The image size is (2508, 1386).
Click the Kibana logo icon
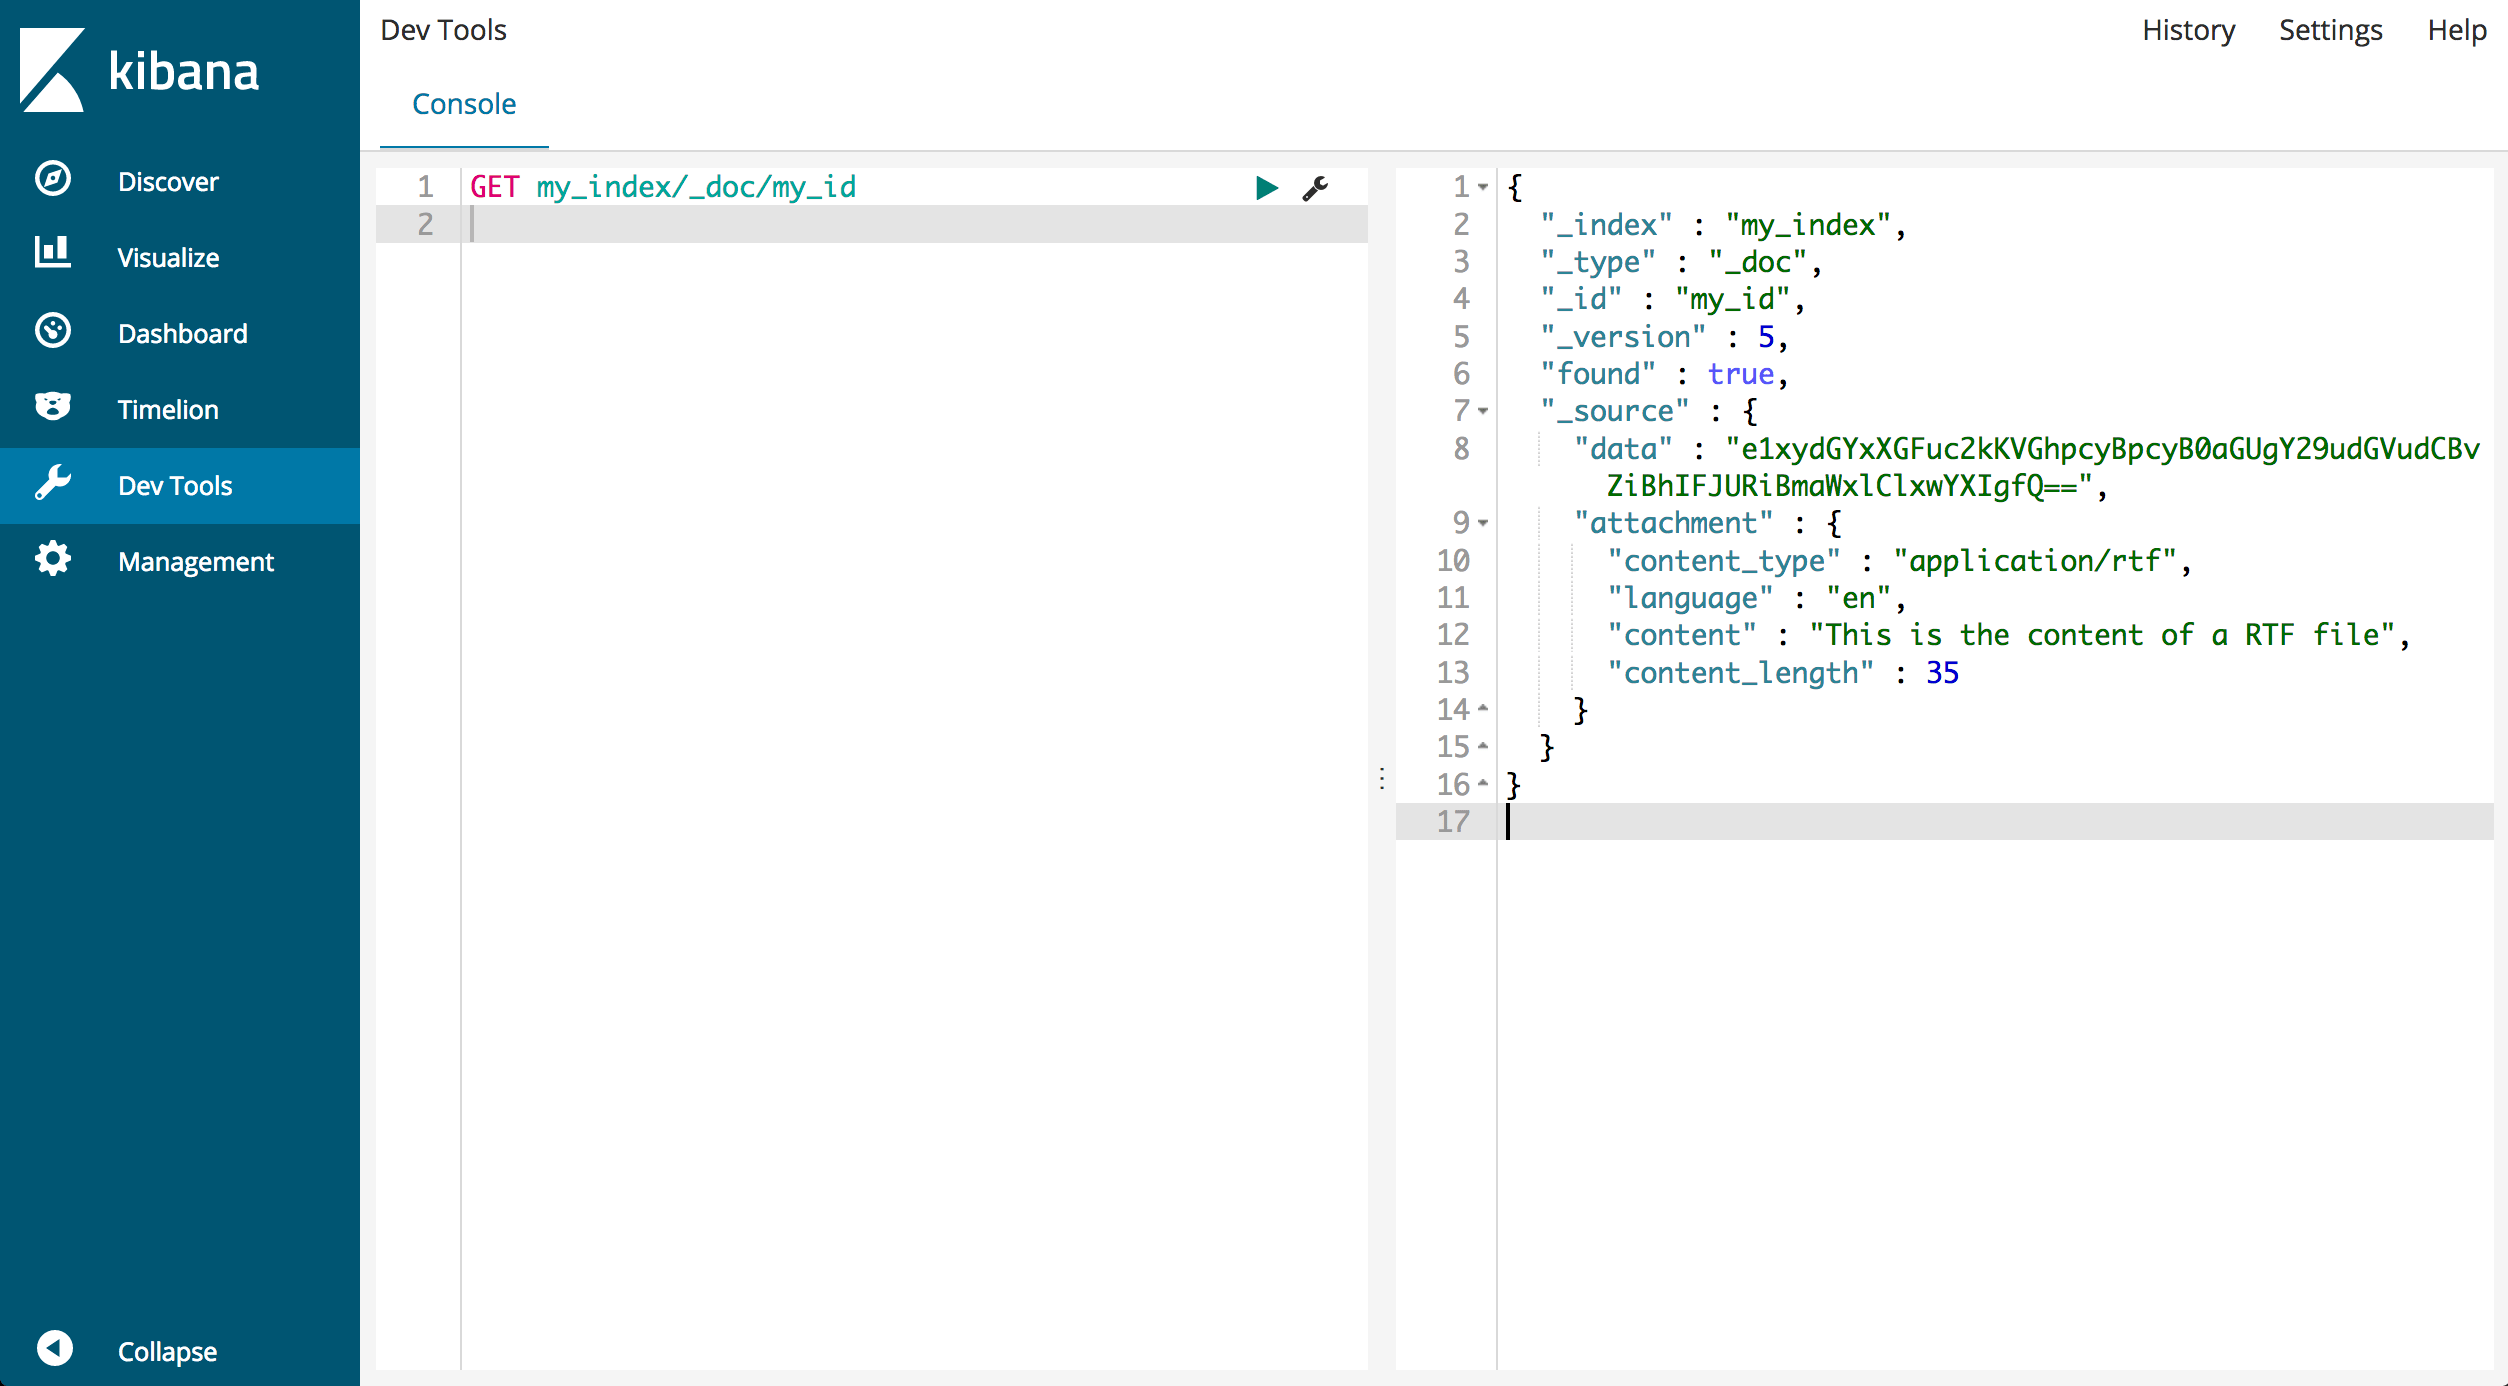52,70
